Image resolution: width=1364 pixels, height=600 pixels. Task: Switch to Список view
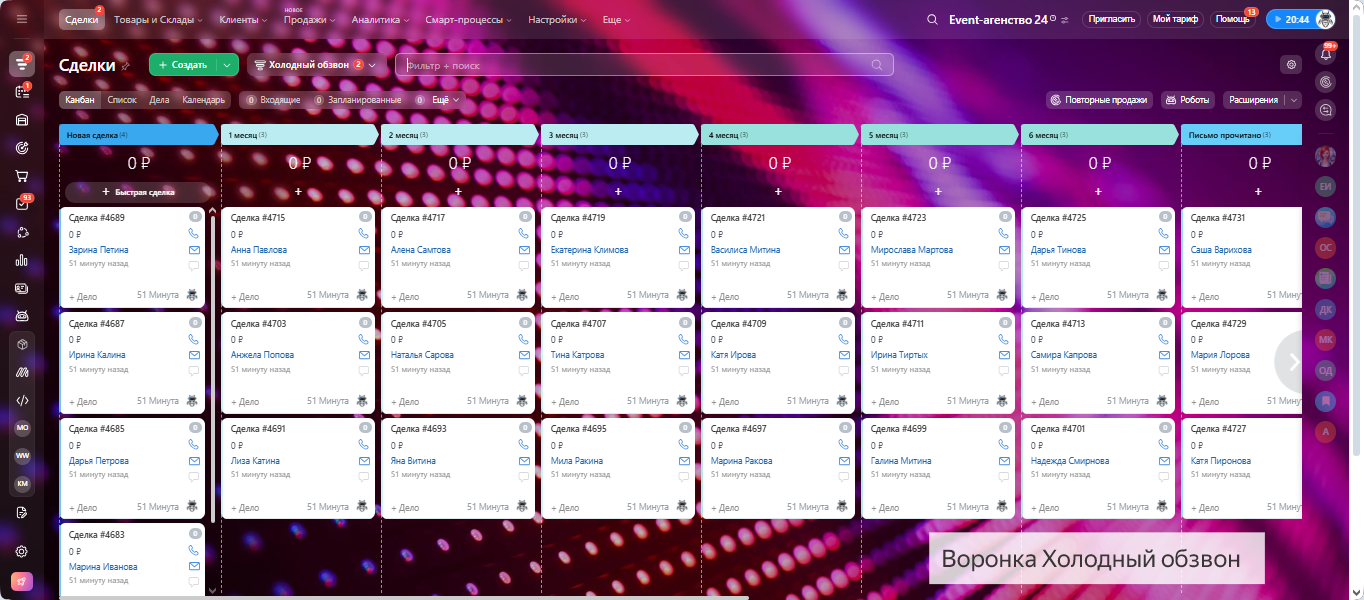coord(121,100)
